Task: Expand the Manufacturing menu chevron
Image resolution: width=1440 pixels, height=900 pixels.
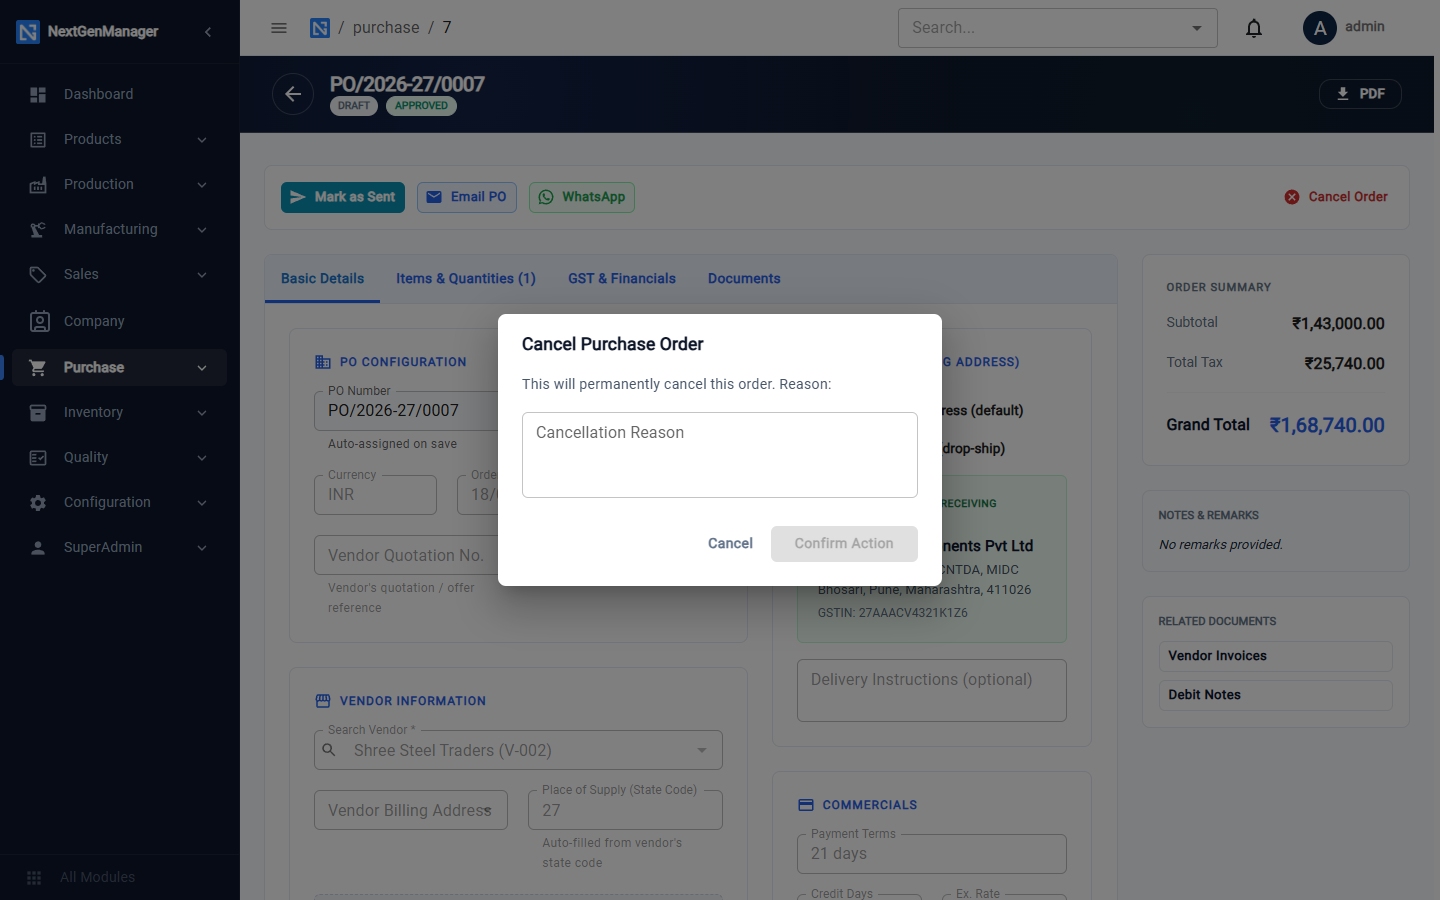Action: 202,230
